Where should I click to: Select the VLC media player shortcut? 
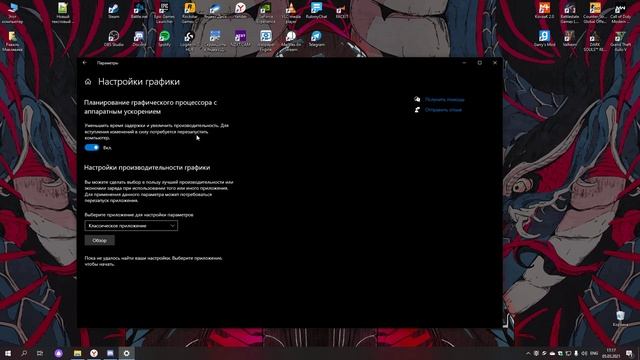[x=291, y=12]
